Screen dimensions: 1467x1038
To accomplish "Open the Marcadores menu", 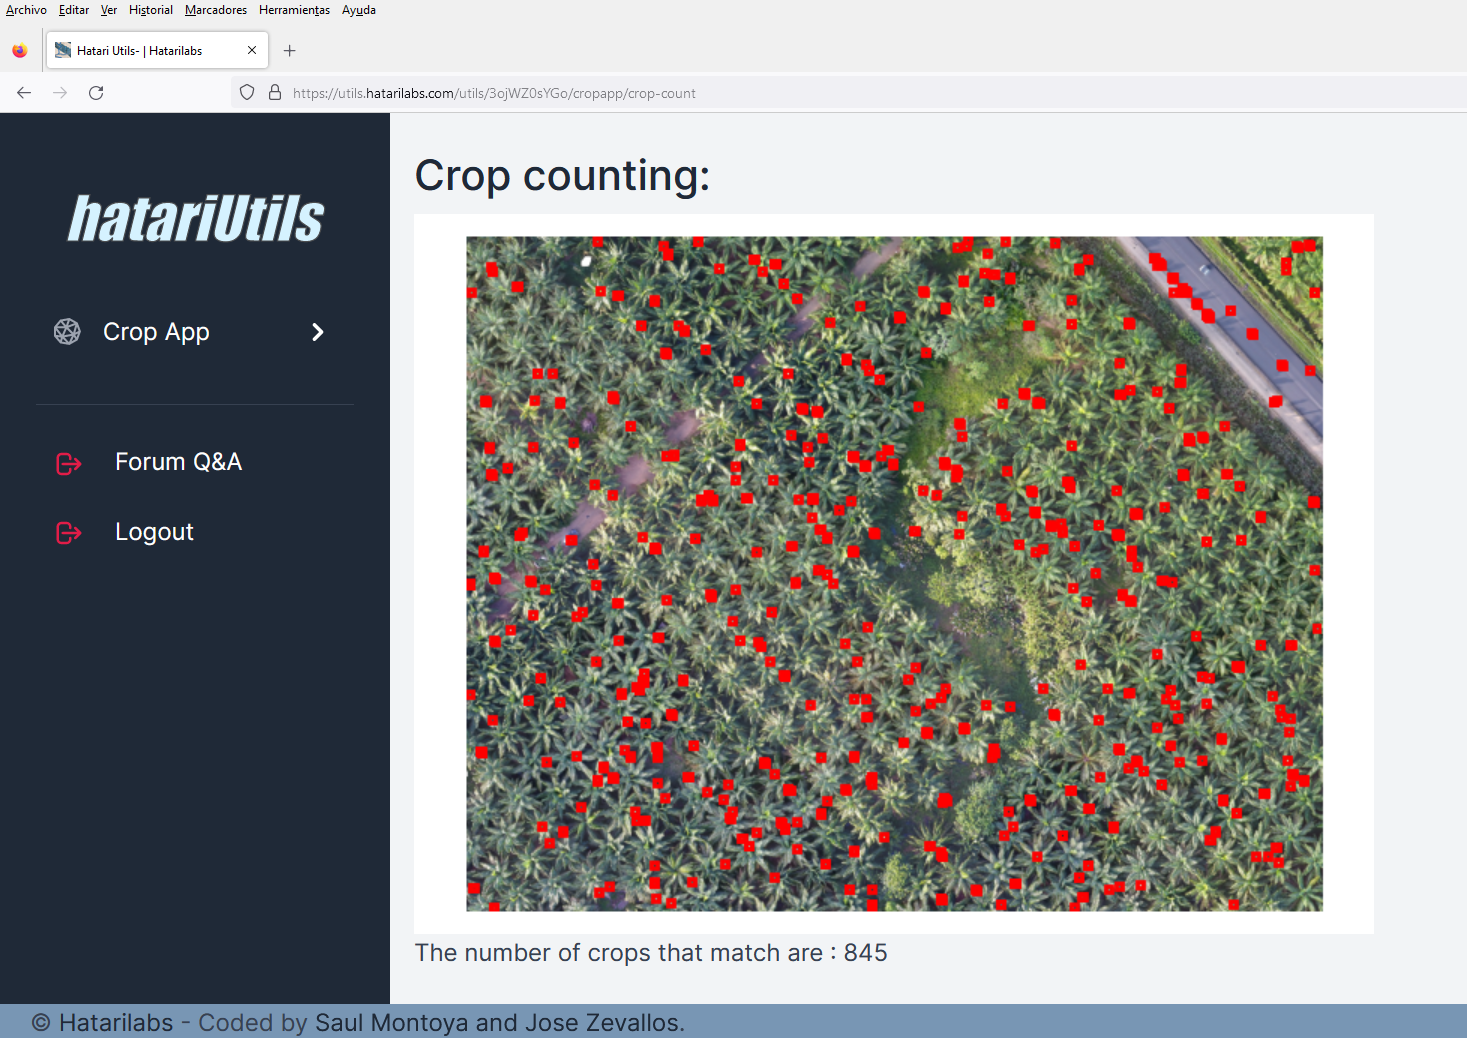I will (216, 10).
